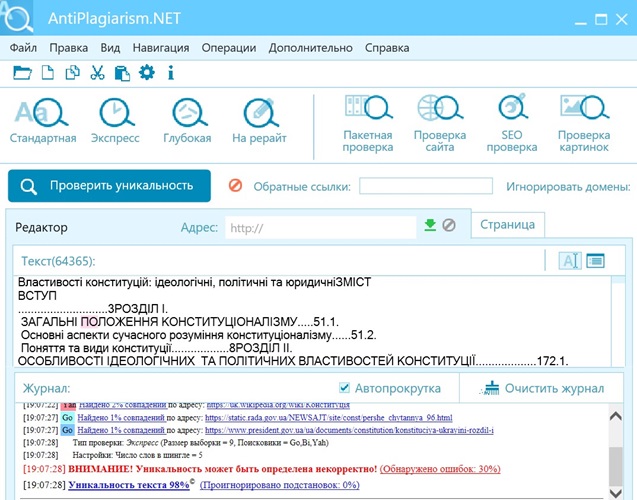Load page with the green download arrow
Screen dimensions: 637x500
click(430, 225)
